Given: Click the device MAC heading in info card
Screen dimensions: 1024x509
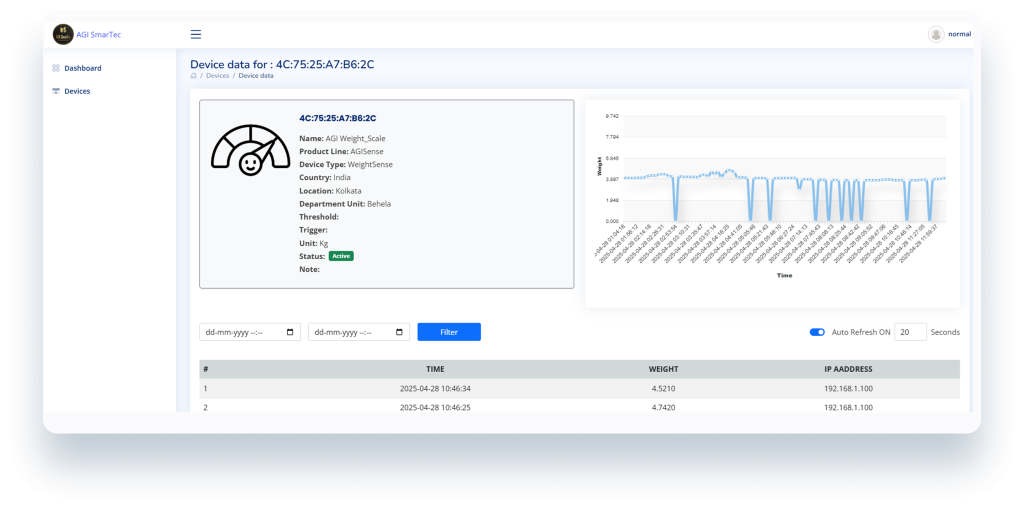Looking at the screenshot, I should 338,118.
